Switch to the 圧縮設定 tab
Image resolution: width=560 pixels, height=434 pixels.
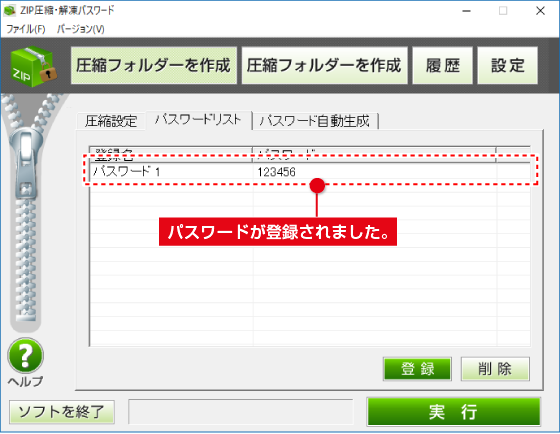pyautogui.click(x=111, y=121)
